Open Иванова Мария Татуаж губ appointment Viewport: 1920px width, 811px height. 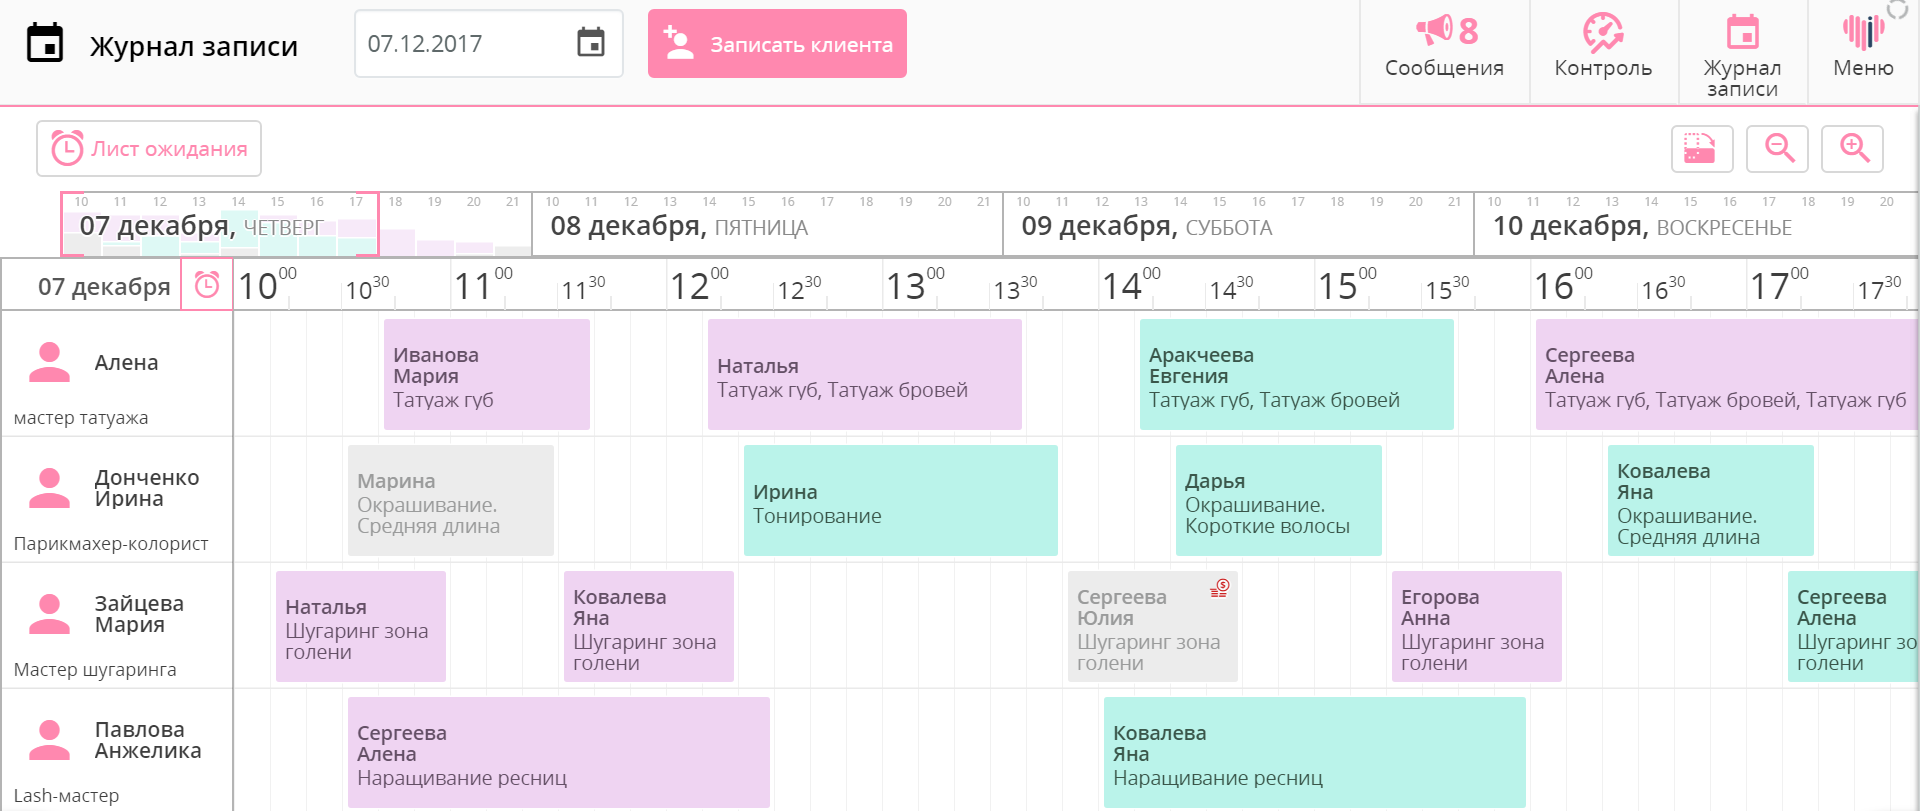tap(487, 376)
